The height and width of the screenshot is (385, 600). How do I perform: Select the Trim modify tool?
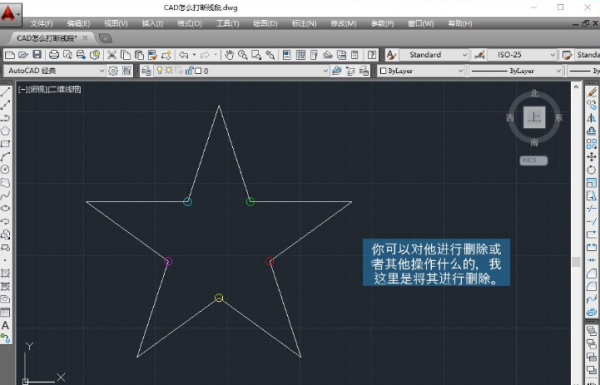click(592, 209)
